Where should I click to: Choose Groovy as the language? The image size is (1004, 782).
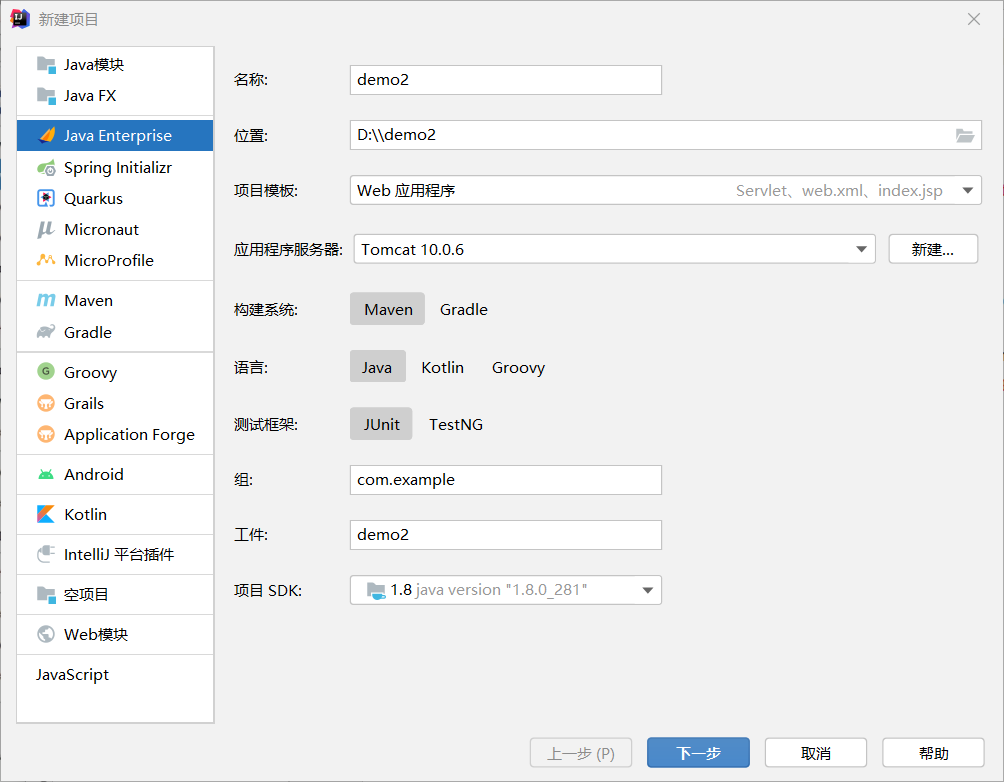(x=518, y=367)
